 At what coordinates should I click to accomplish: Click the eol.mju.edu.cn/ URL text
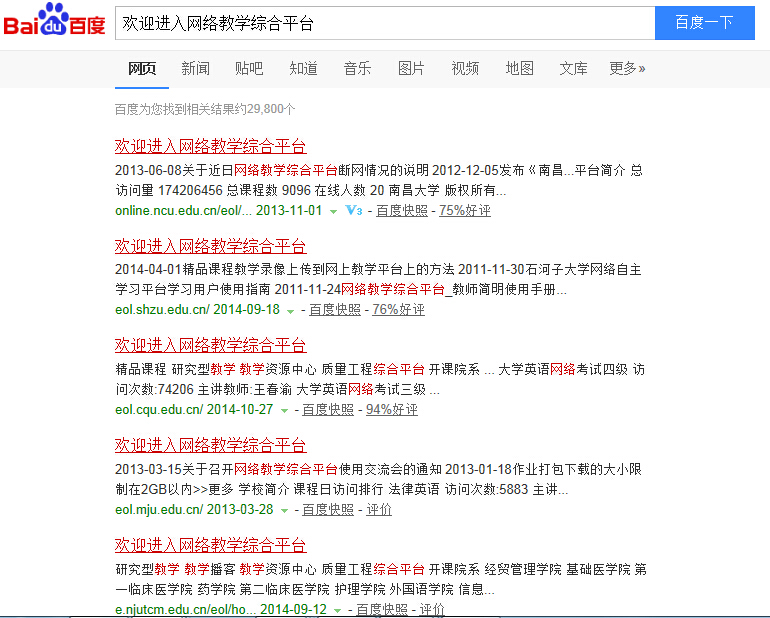(159, 510)
